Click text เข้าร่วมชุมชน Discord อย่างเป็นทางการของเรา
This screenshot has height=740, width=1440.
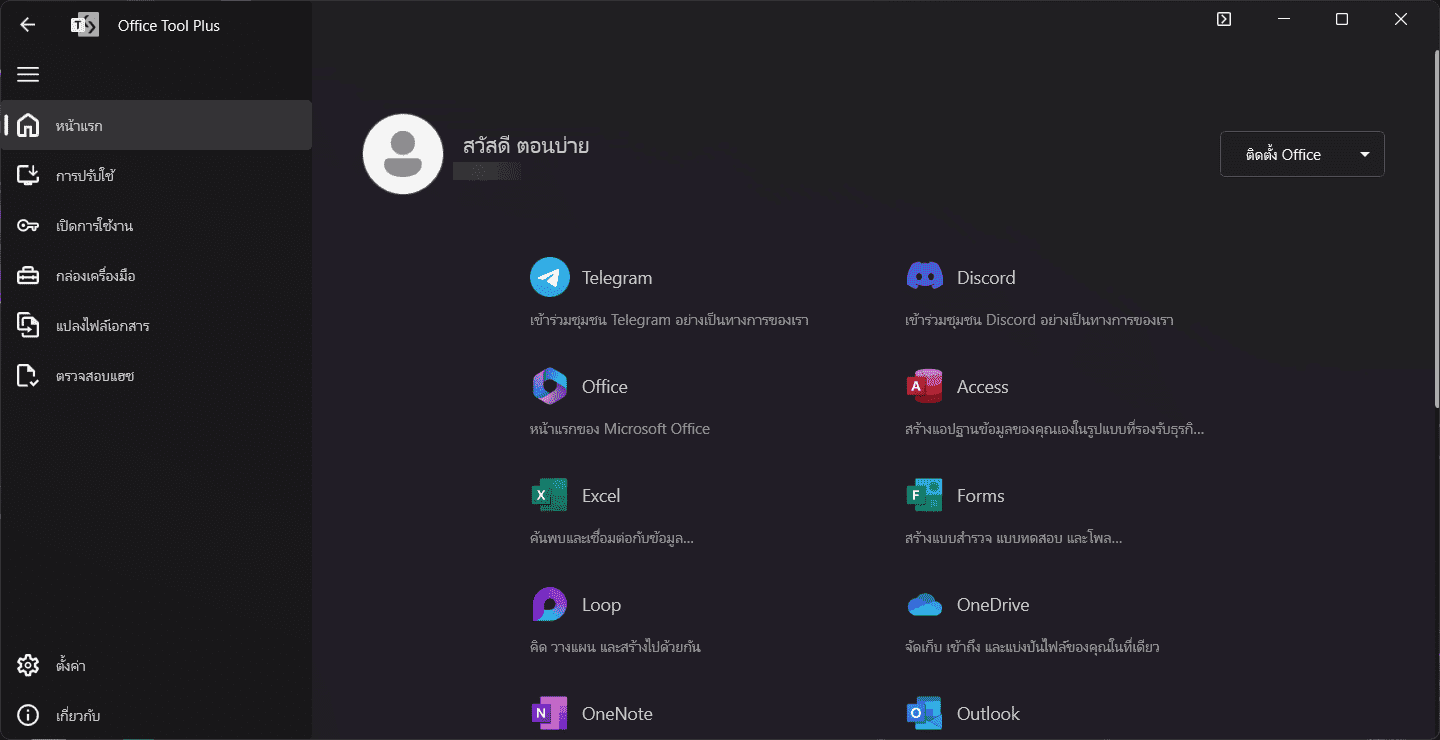[x=1039, y=321]
